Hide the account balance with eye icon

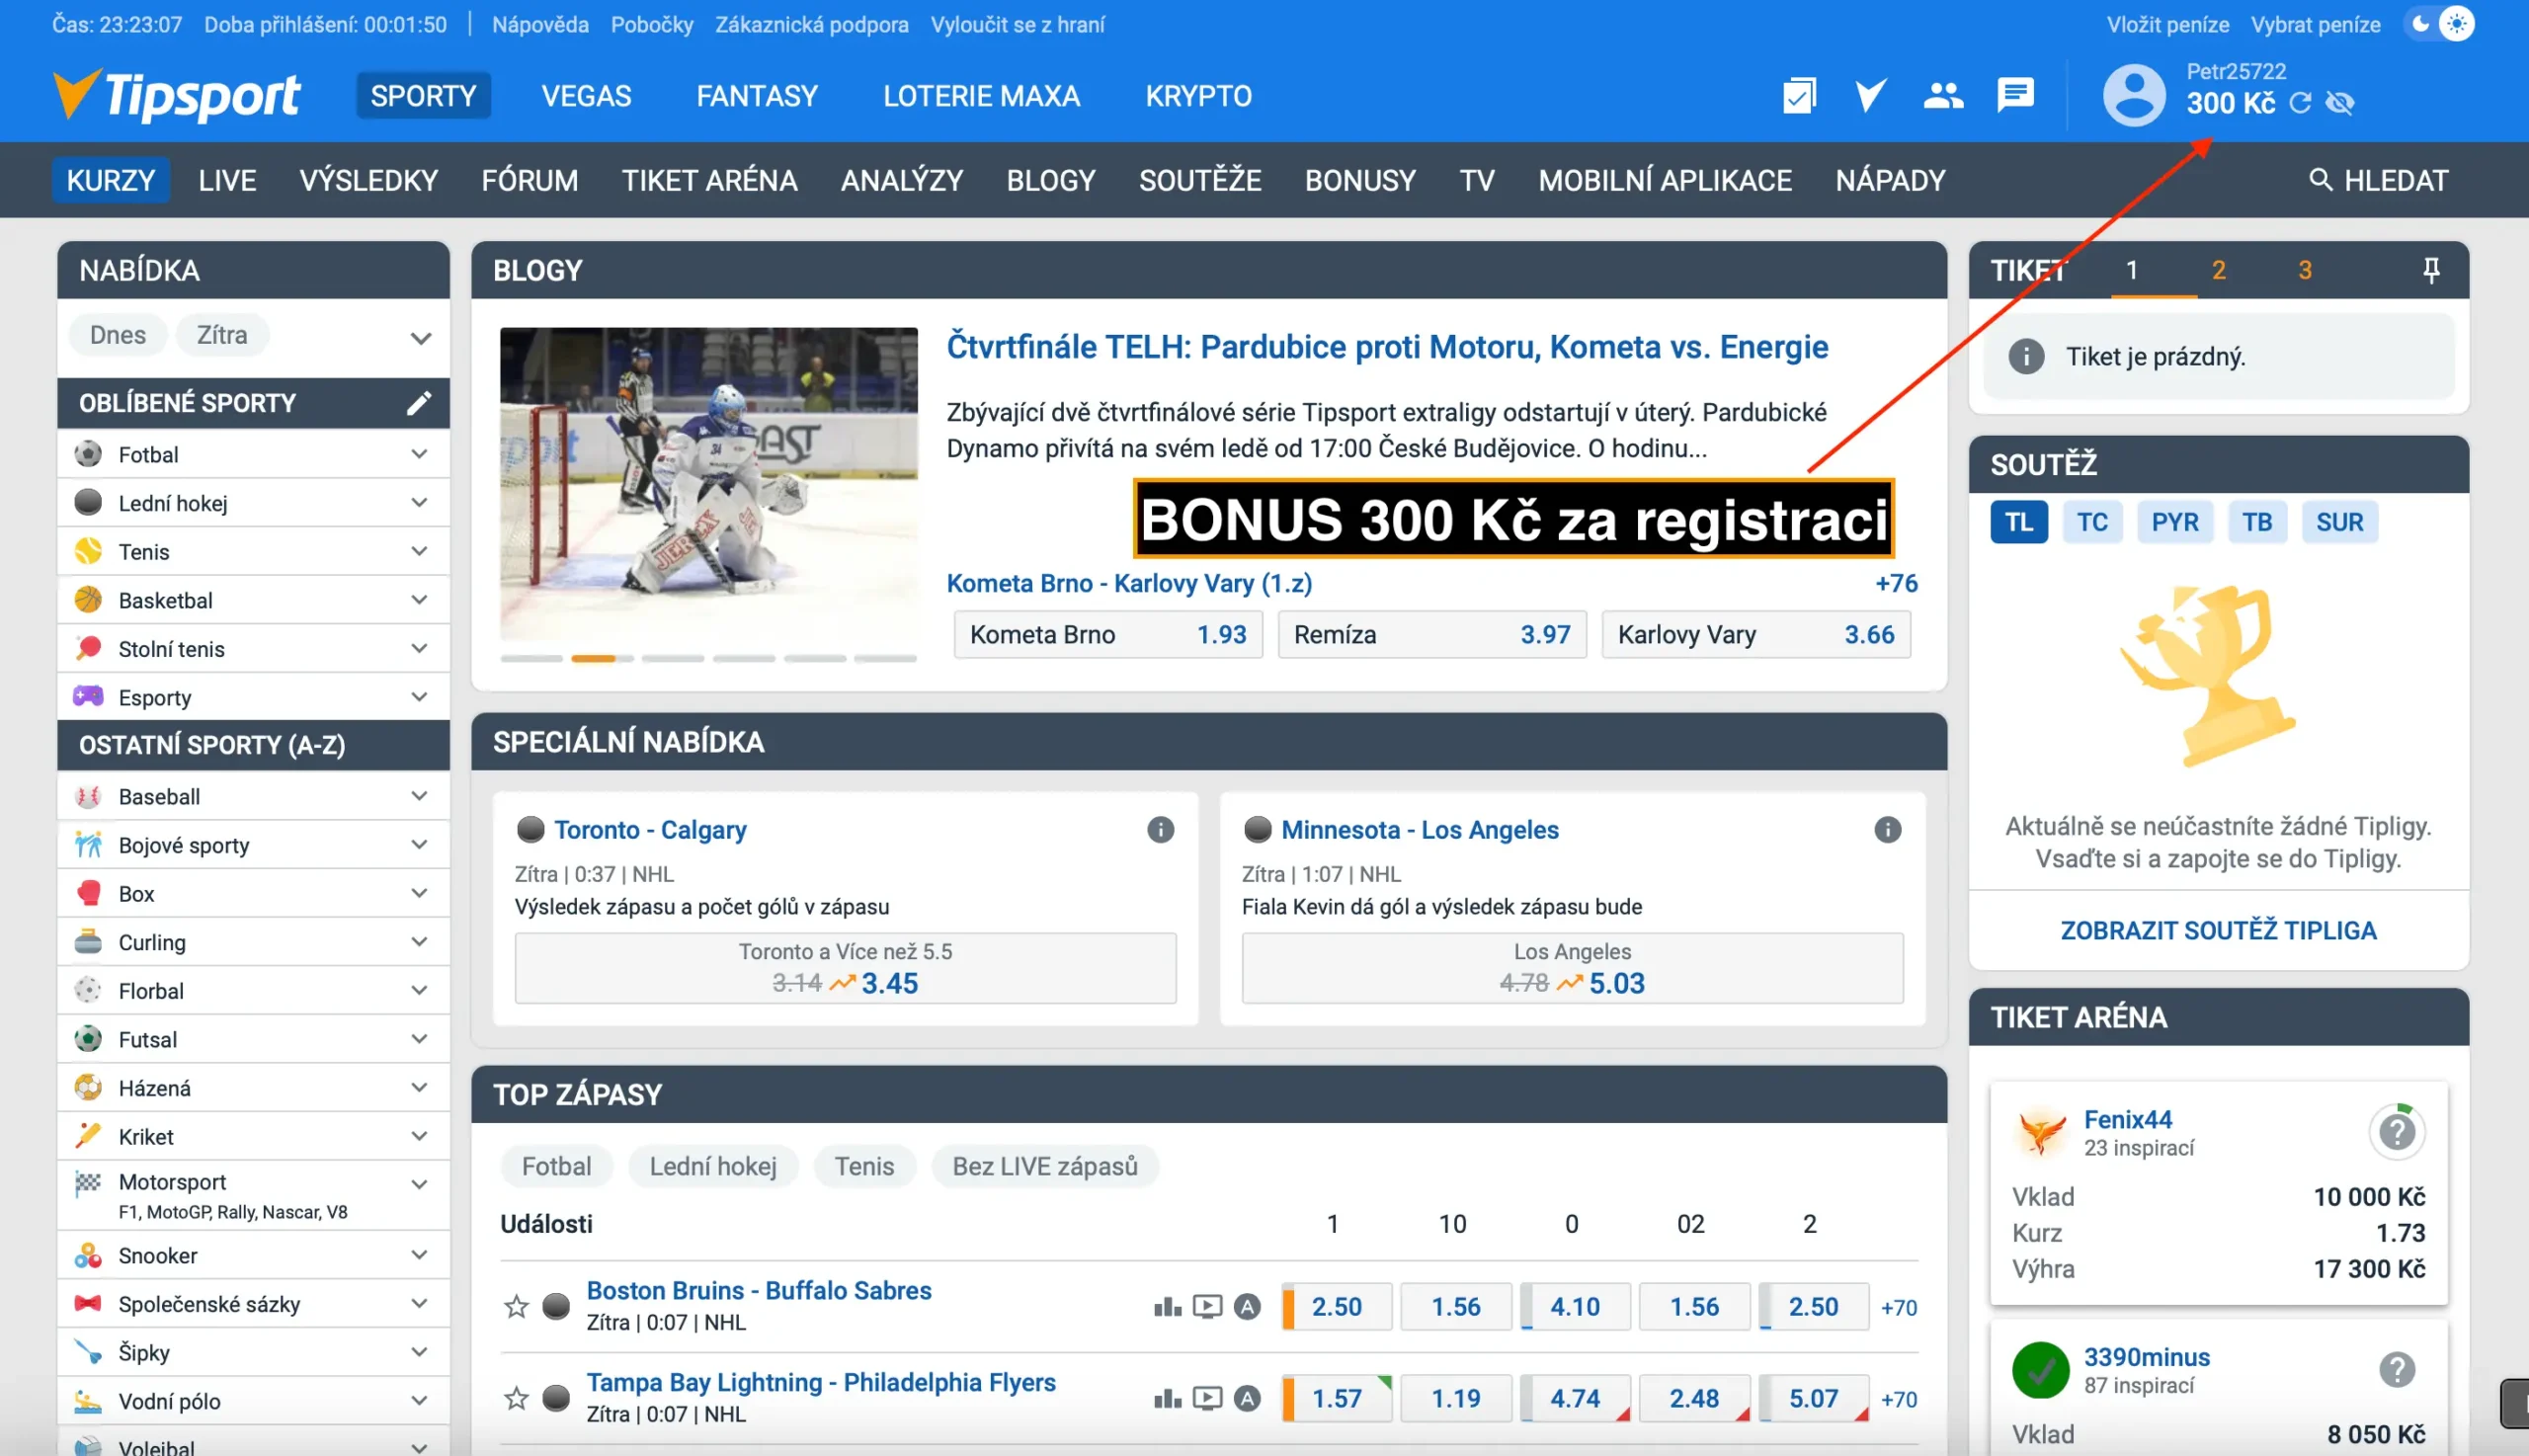tap(2340, 103)
